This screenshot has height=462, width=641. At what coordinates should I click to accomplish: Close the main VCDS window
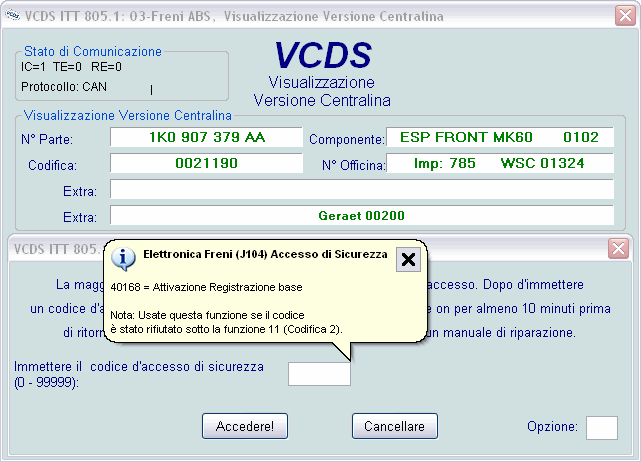[x=625, y=16]
